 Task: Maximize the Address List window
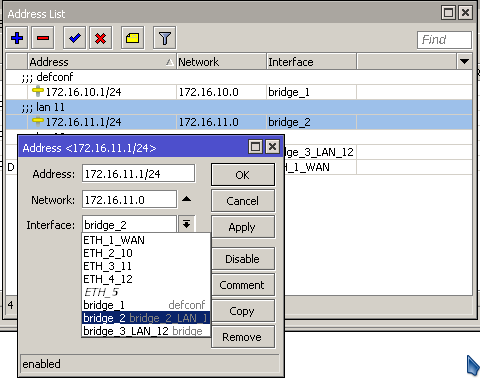point(448,13)
